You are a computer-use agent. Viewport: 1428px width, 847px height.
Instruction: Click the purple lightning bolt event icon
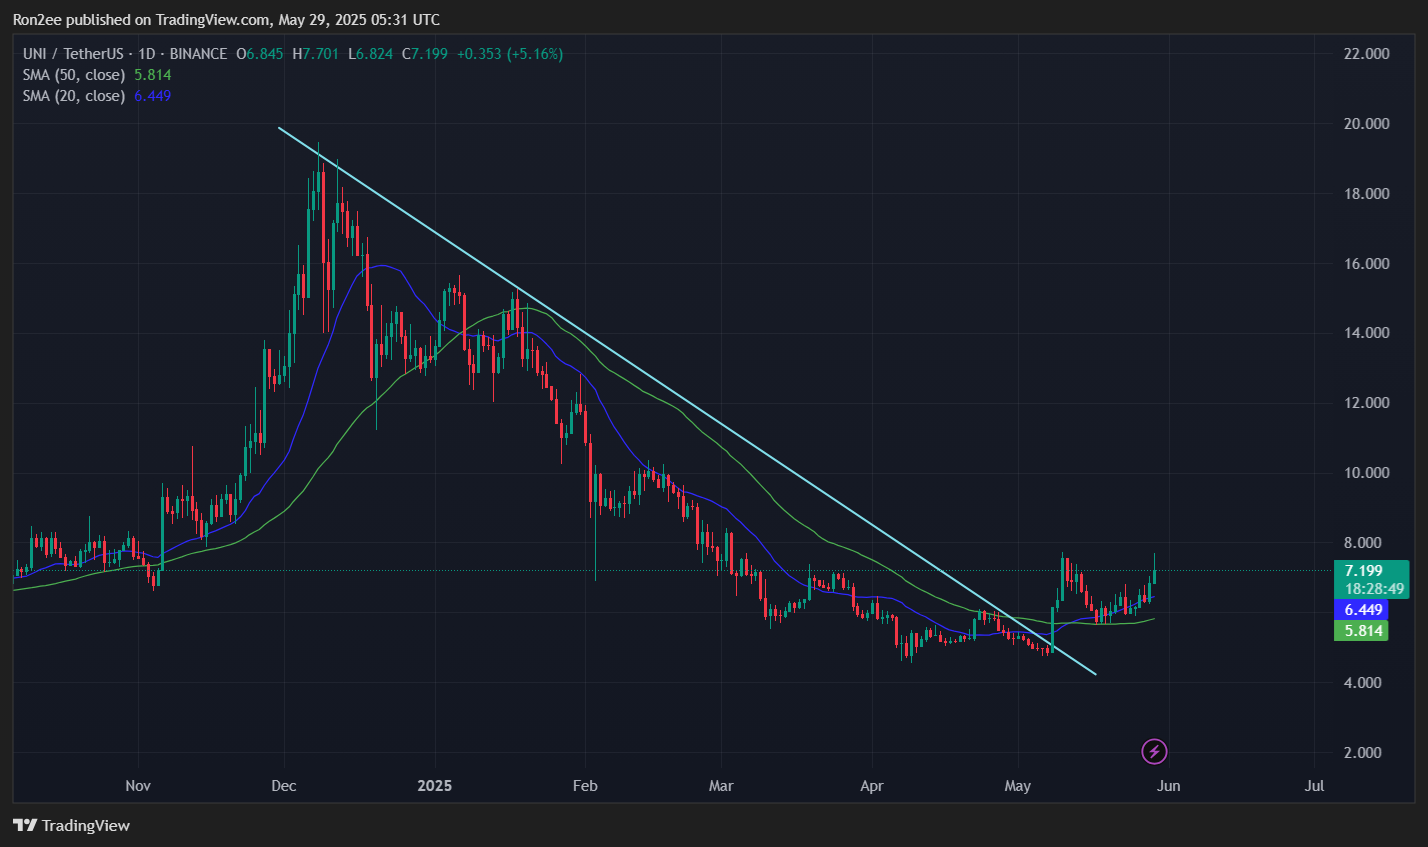(1154, 751)
